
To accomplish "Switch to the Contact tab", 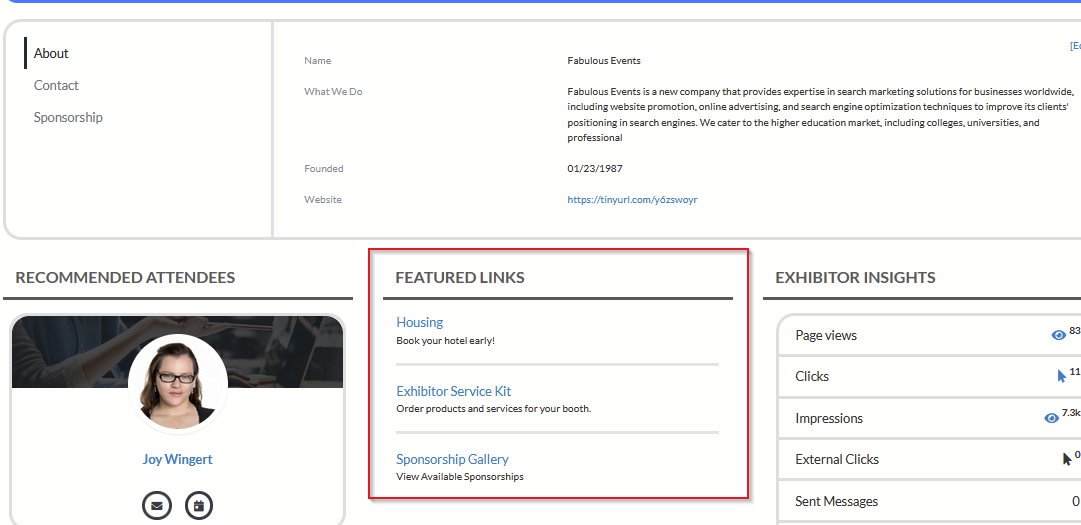I will (x=56, y=86).
